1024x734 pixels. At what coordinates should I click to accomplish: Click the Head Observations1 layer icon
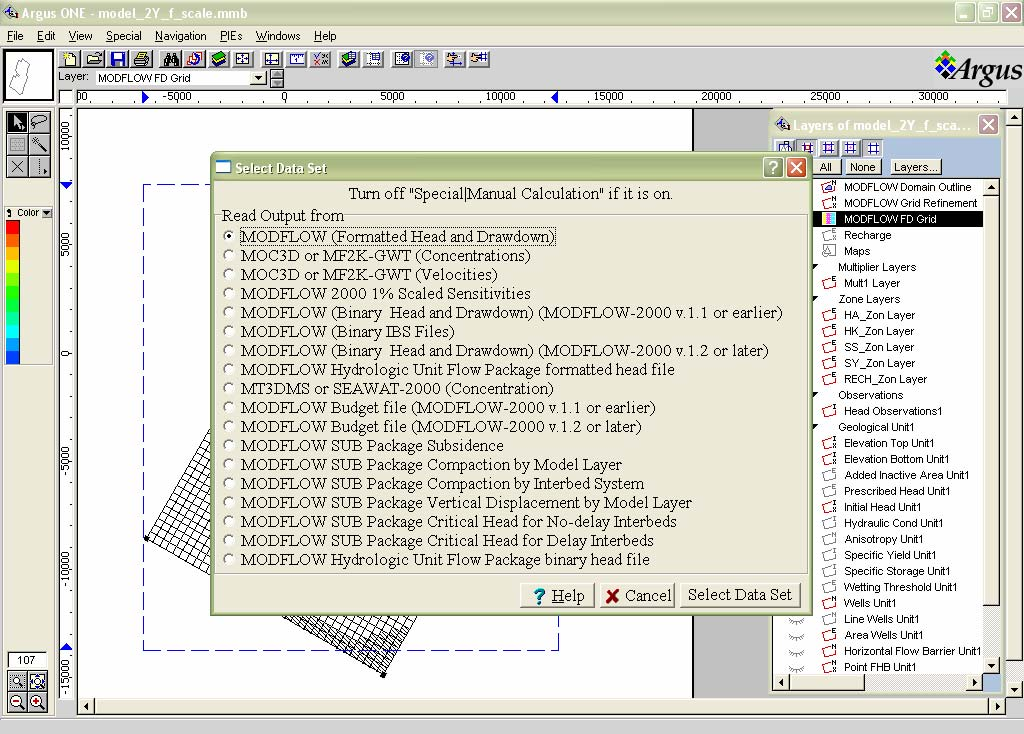(829, 411)
